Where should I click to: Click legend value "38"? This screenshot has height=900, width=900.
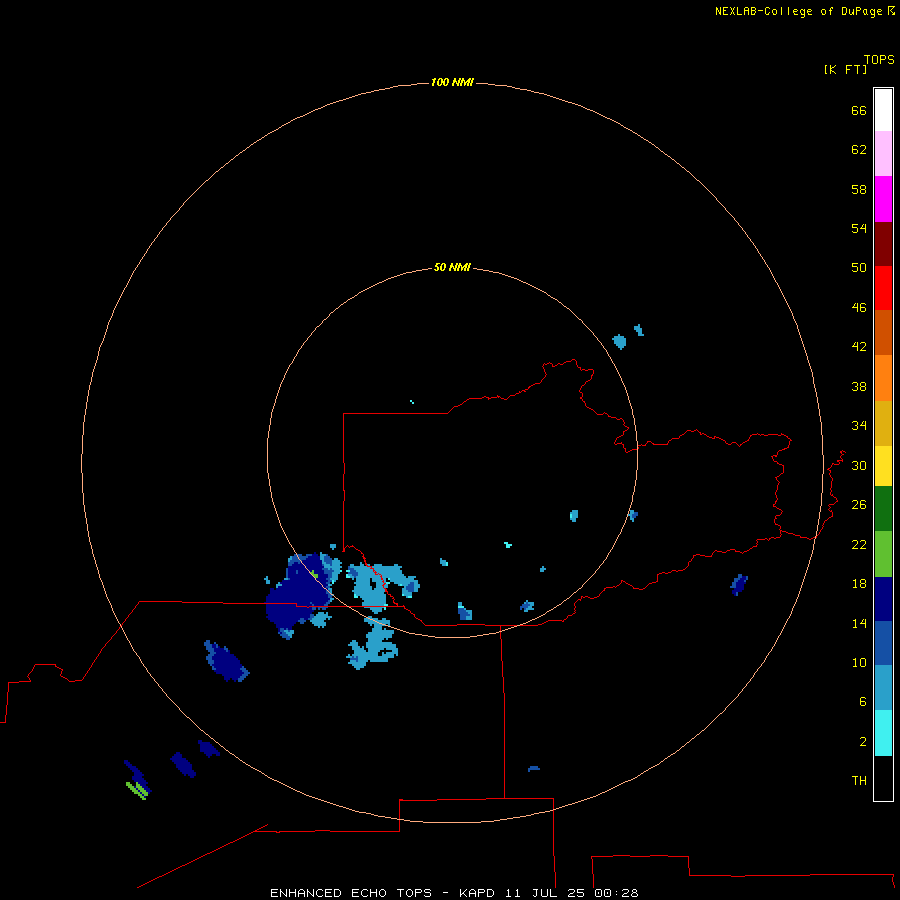(x=859, y=387)
